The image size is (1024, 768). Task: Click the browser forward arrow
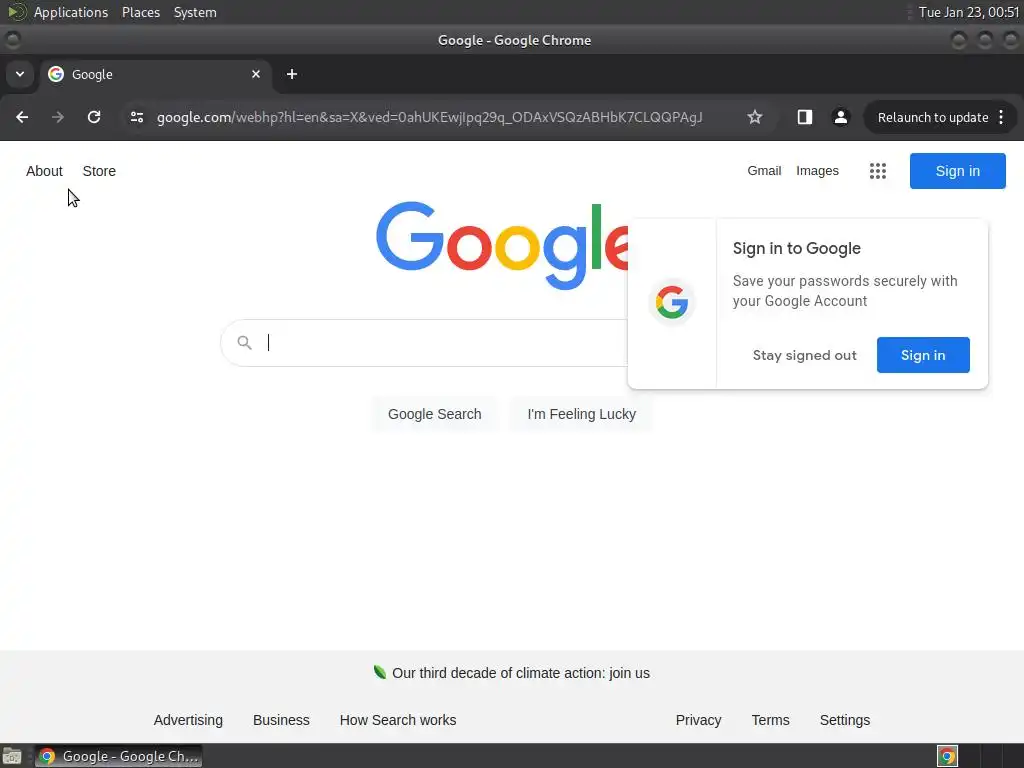click(x=58, y=117)
